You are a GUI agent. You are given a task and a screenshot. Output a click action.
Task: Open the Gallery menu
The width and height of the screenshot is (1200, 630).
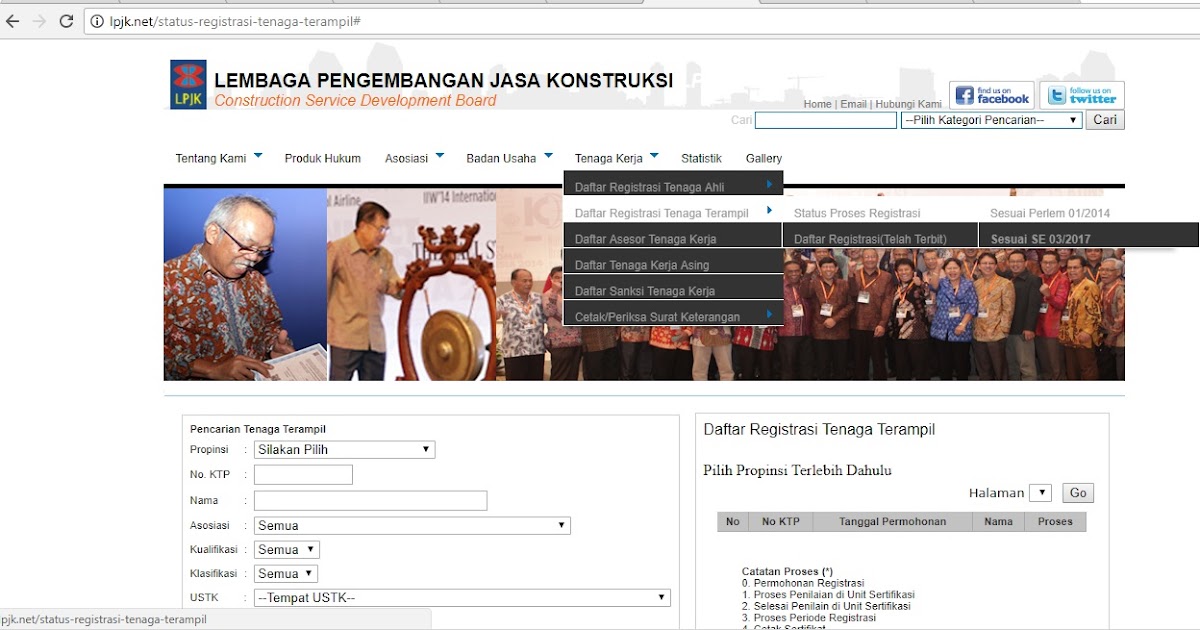[x=764, y=158]
